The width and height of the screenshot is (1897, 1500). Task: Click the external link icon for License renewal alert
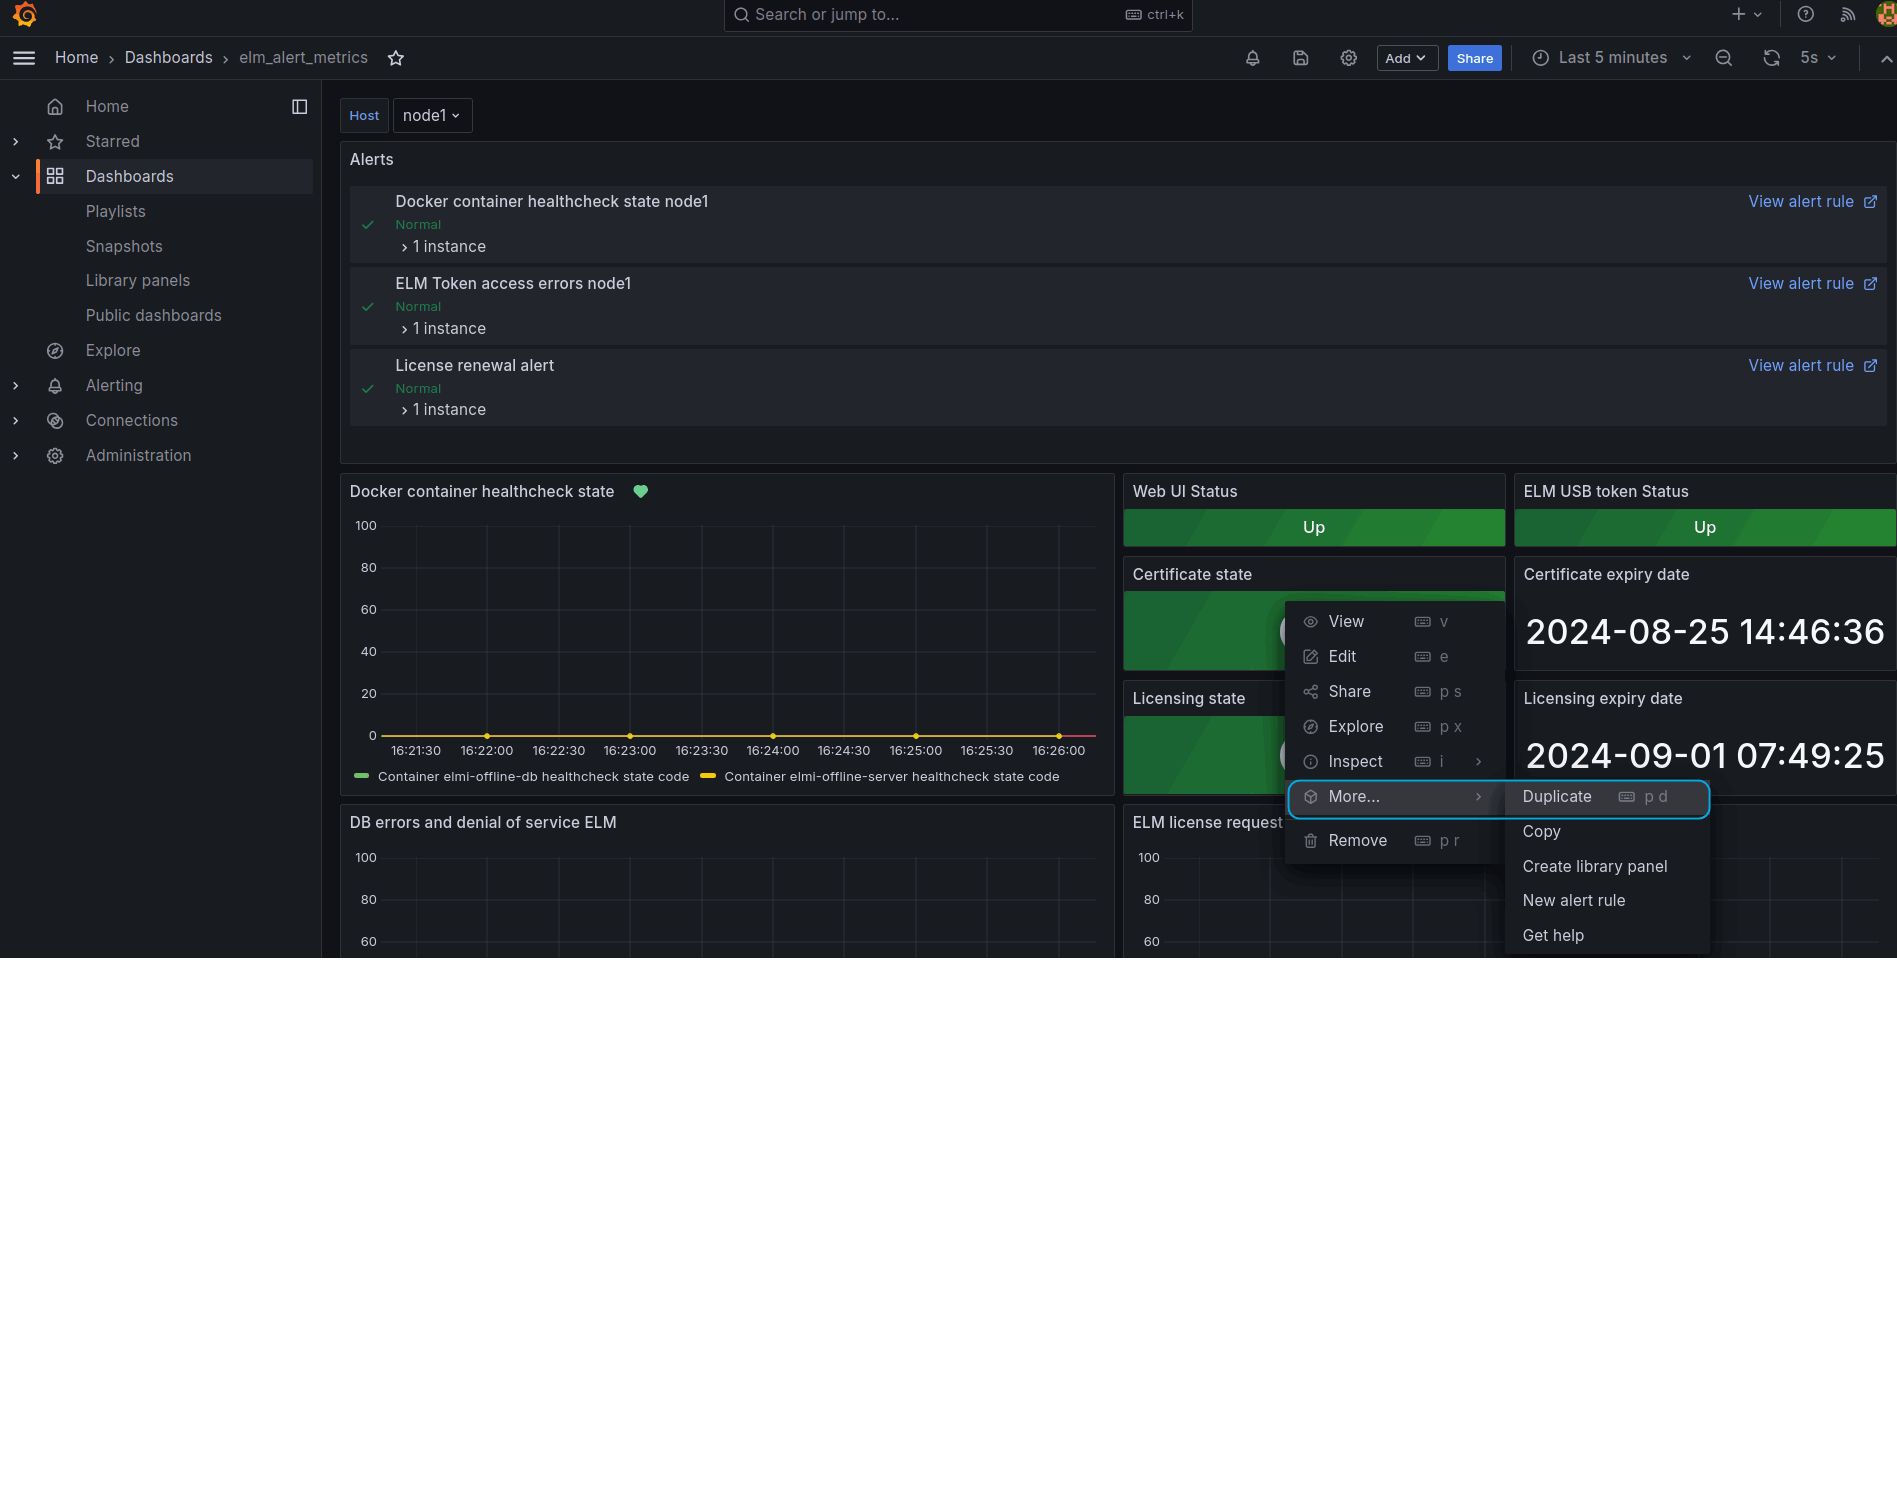pos(1870,366)
